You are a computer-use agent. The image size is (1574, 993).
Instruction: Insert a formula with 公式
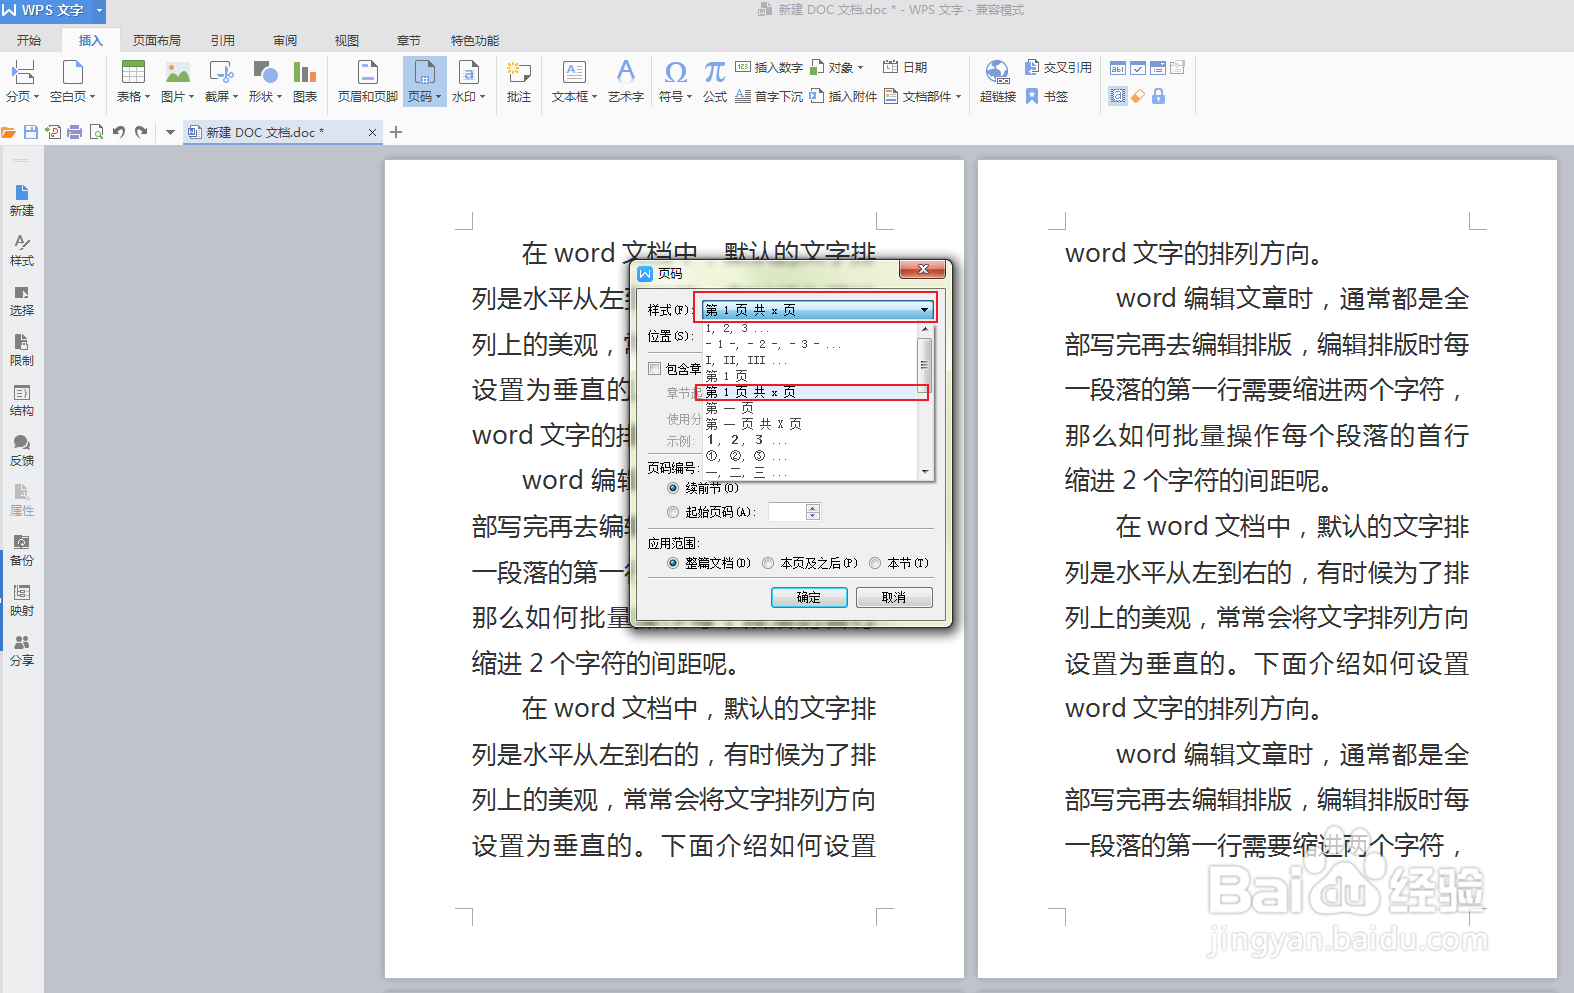click(715, 82)
